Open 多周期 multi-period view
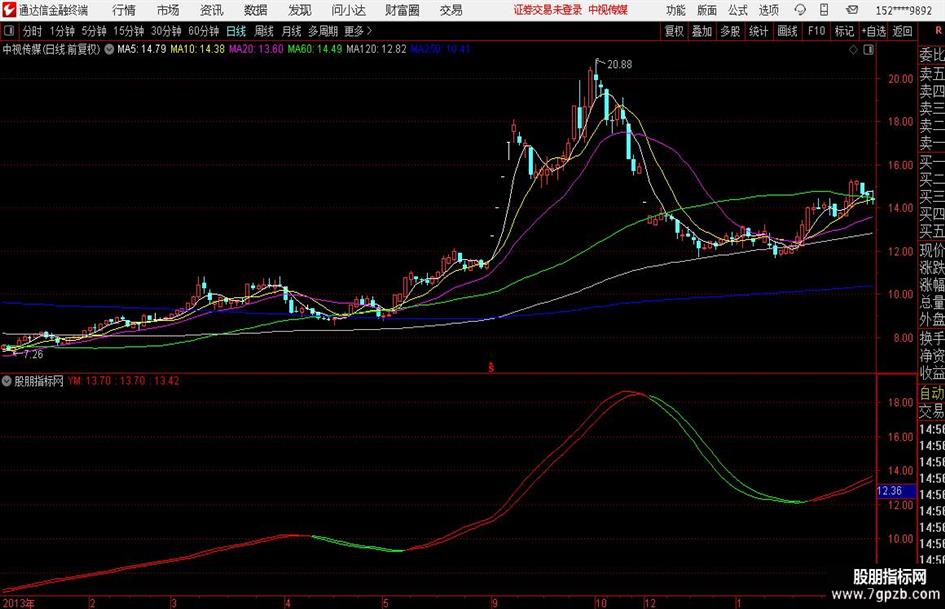Screen dimensions: 945x609 click(323, 31)
